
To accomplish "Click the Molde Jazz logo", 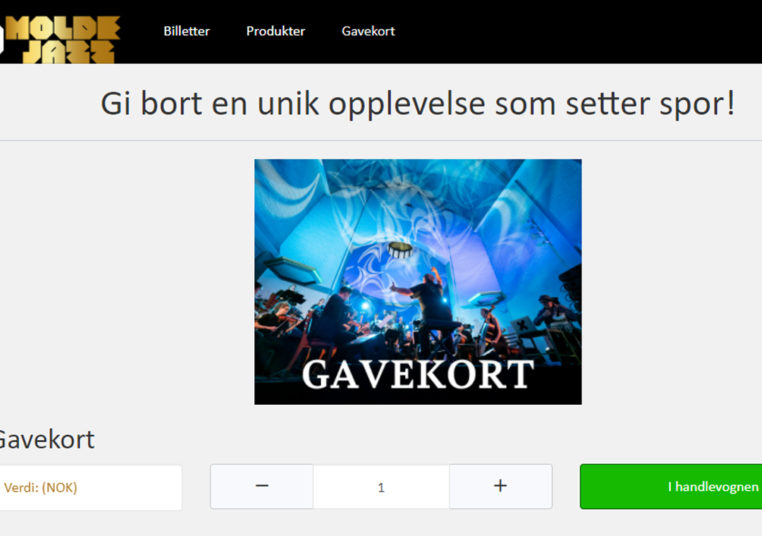I will click(x=59, y=39).
